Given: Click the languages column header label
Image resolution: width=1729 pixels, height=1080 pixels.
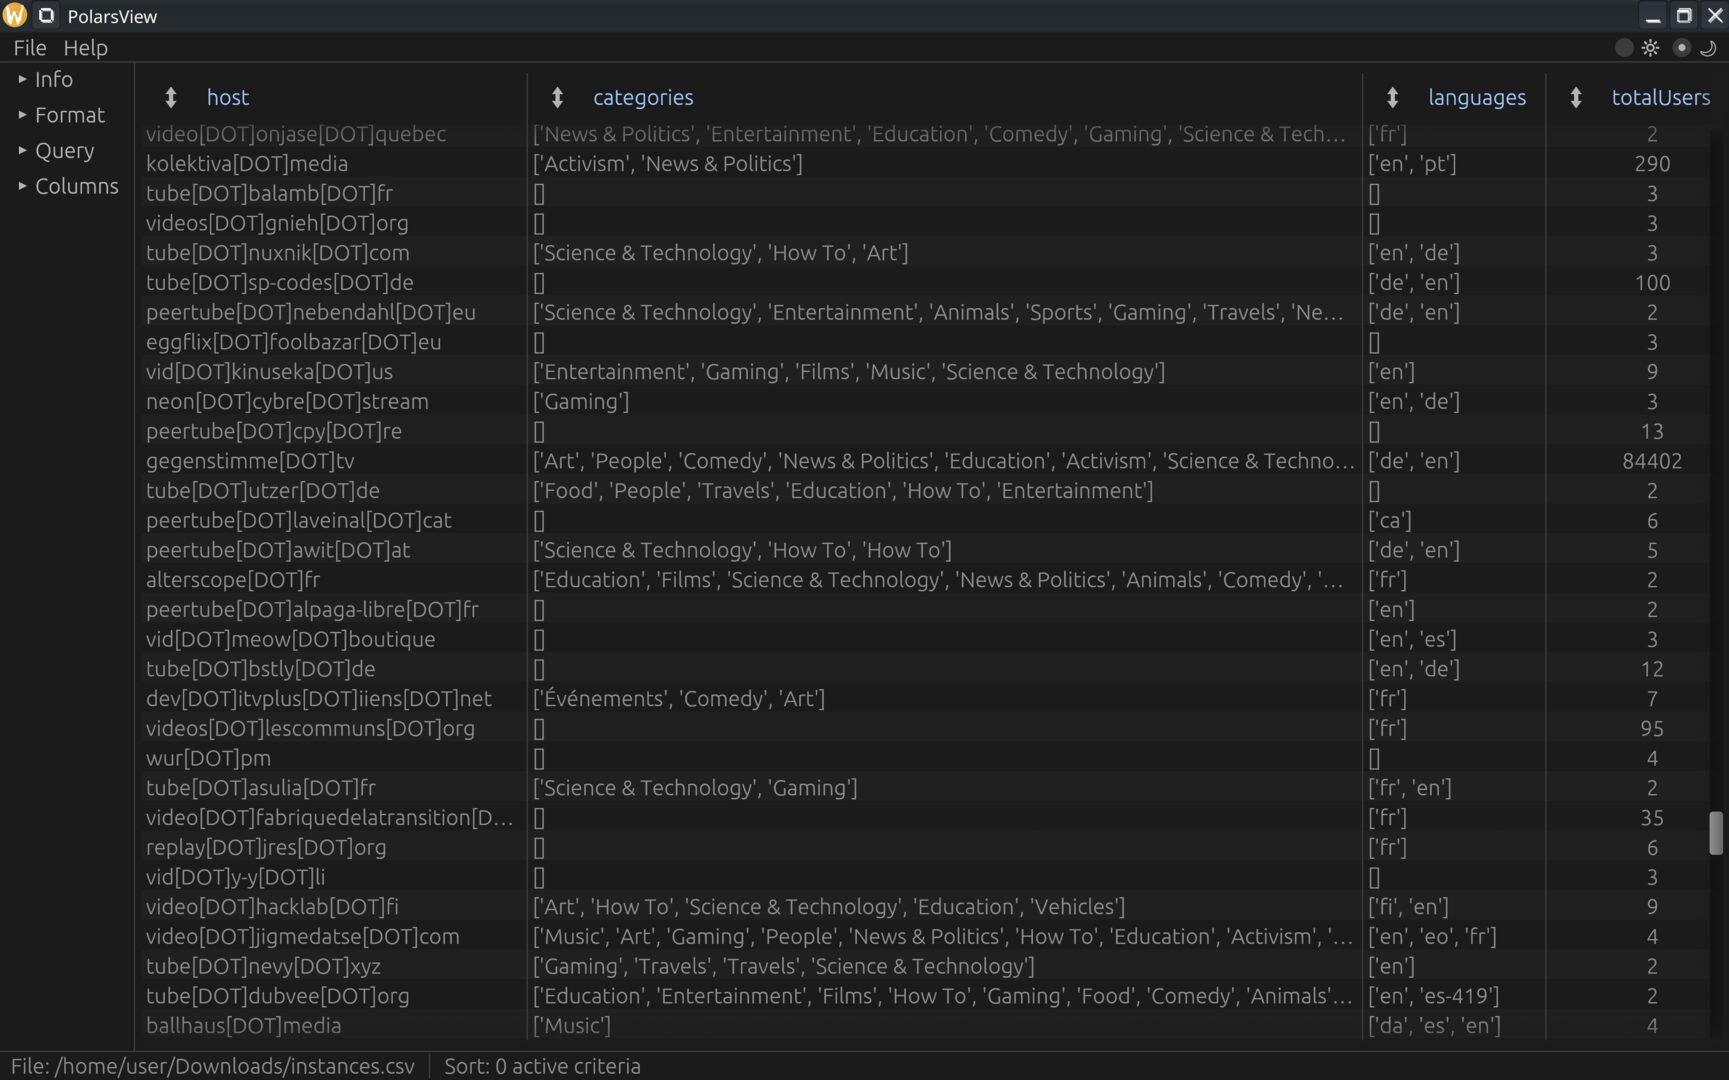Looking at the screenshot, I should tap(1477, 97).
